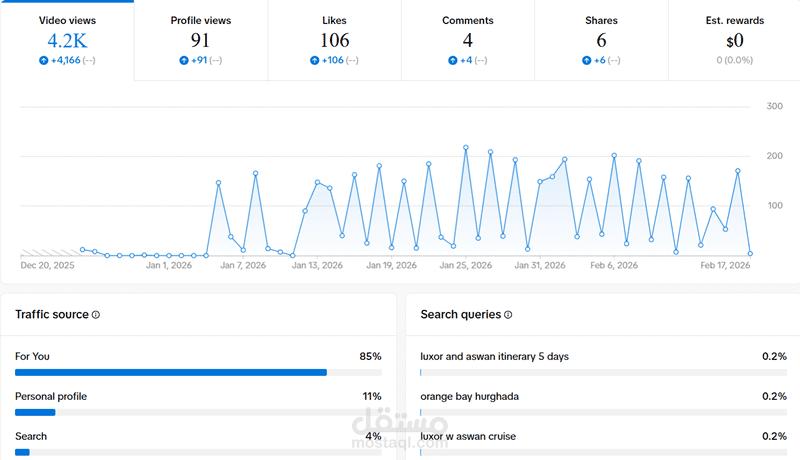Click the final data point on the chart line

pos(750,254)
